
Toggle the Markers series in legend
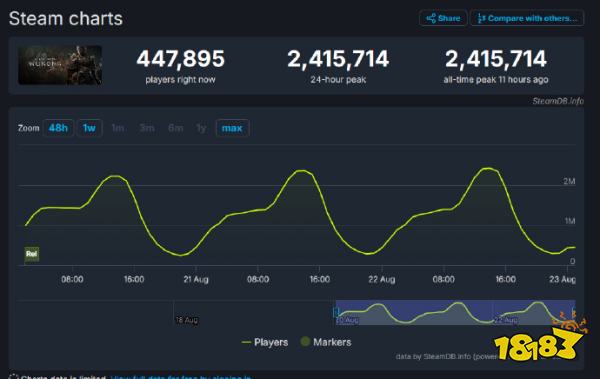[x=326, y=342]
